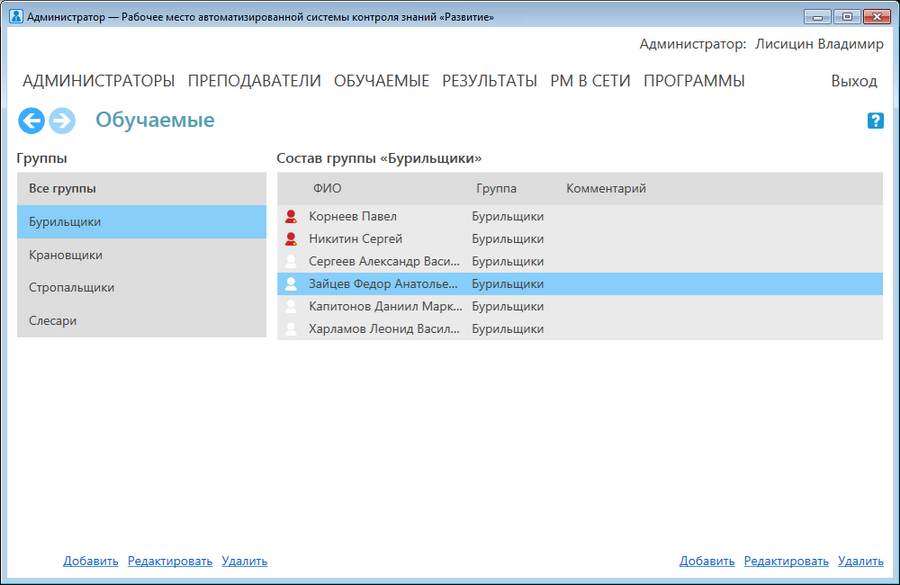Select the row Харламов Леонид Васил...
Viewport: 900px width, 585px height.
tap(580, 328)
